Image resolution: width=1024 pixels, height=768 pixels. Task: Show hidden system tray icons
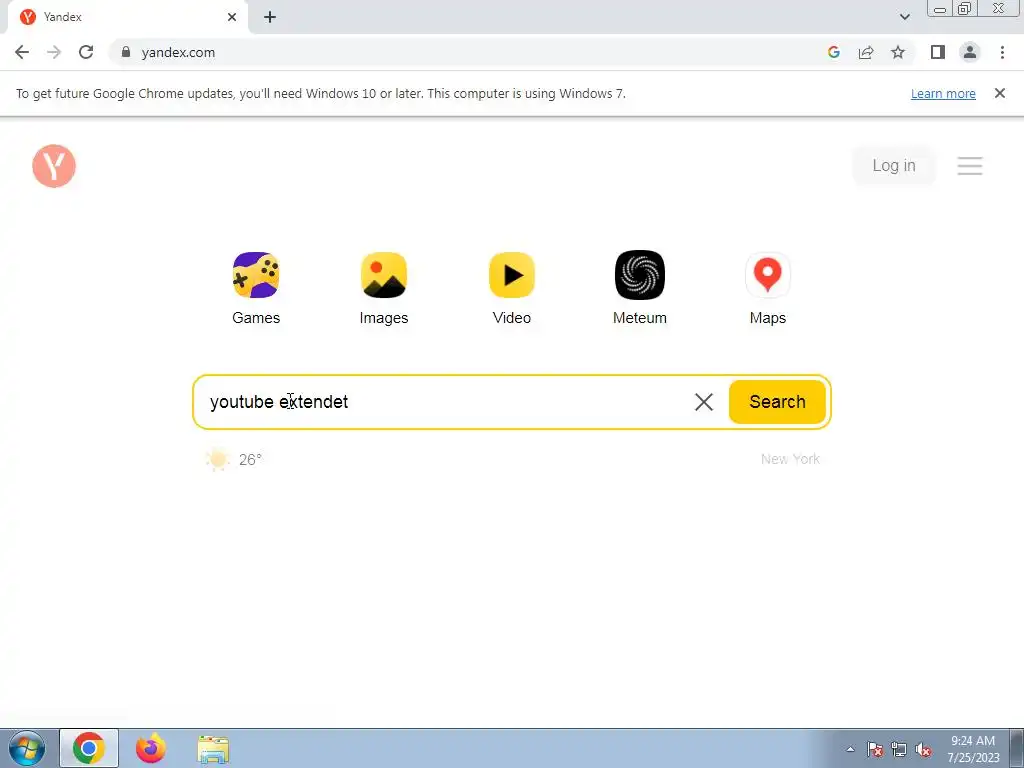[850, 749]
